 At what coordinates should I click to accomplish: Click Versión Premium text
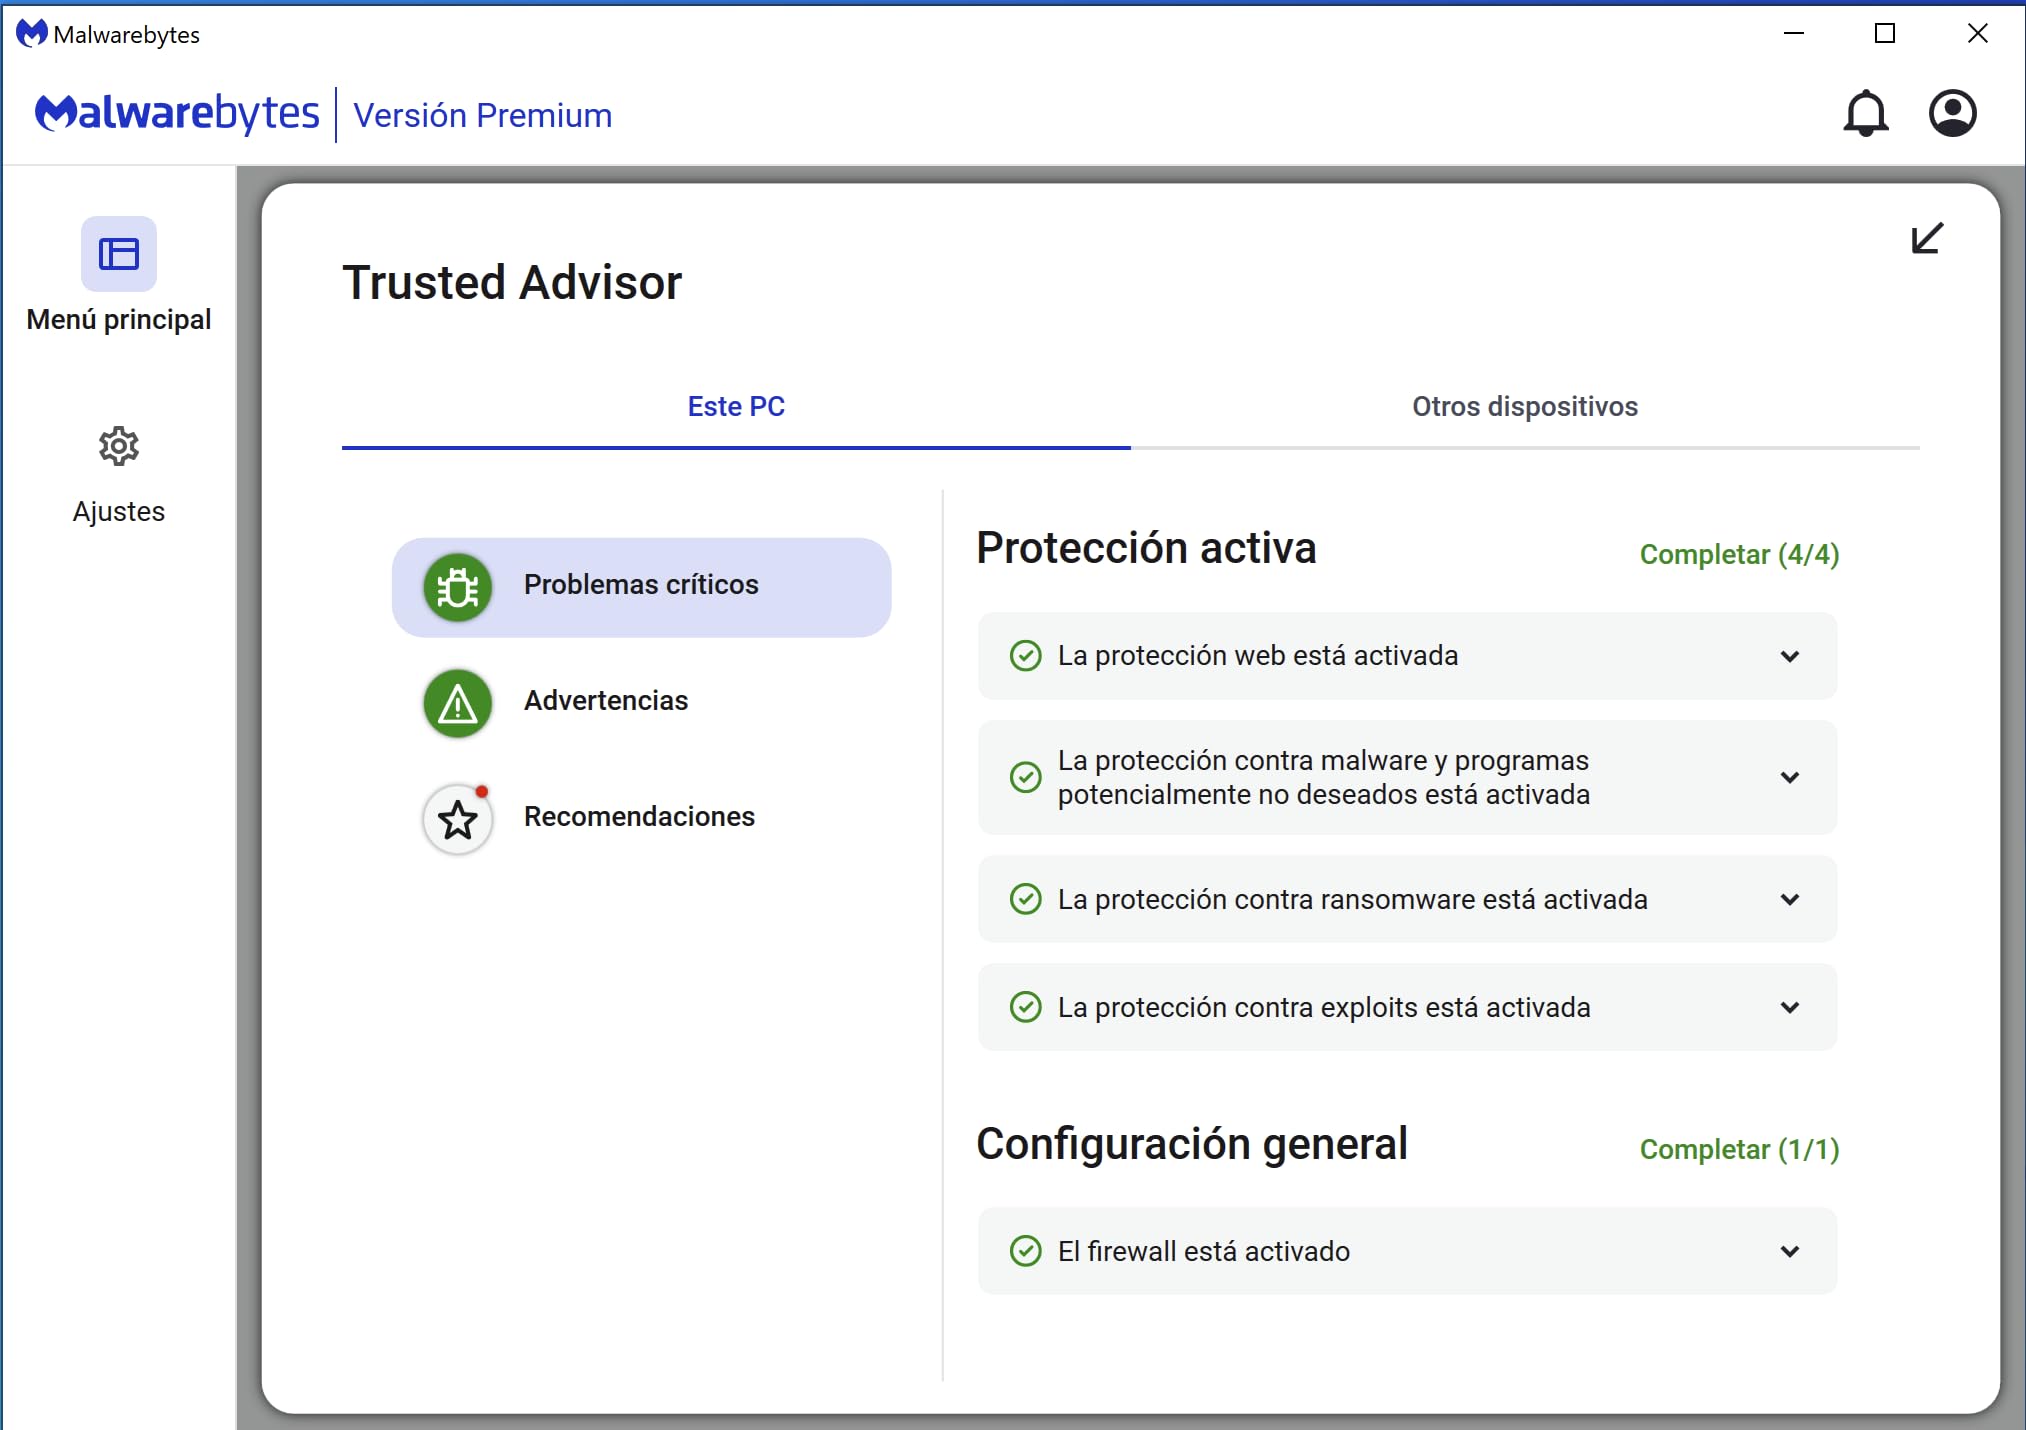(x=482, y=115)
